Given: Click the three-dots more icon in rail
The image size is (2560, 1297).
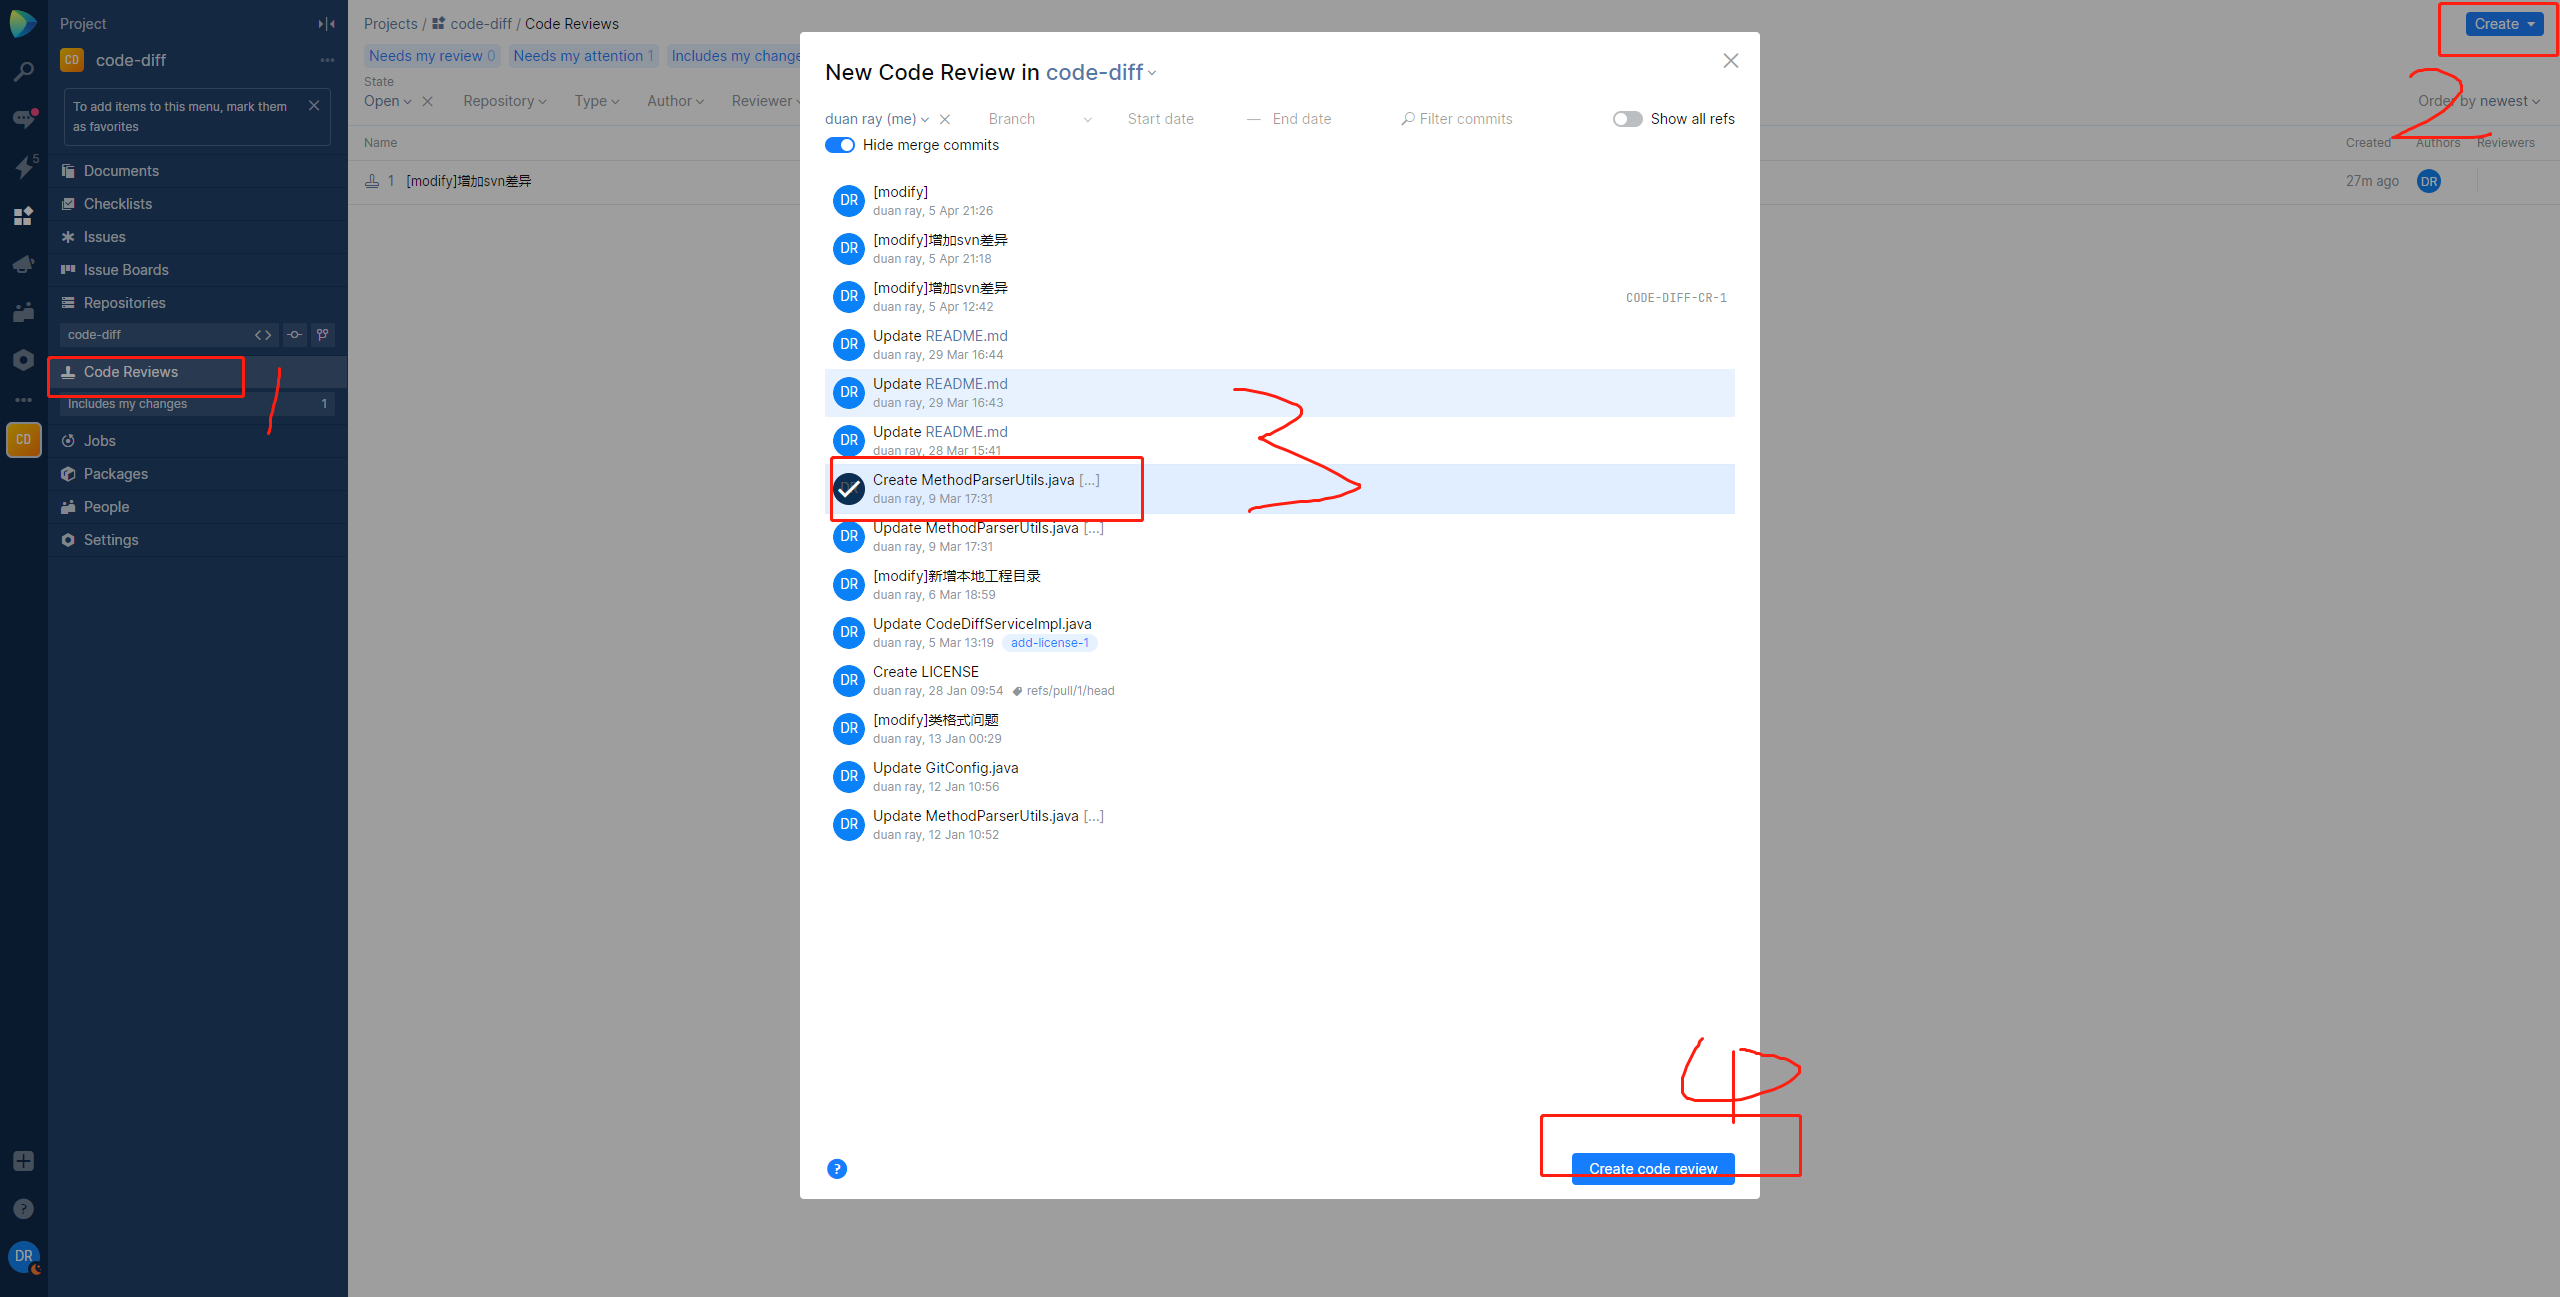Looking at the screenshot, I should pyautogui.click(x=23, y=400).
